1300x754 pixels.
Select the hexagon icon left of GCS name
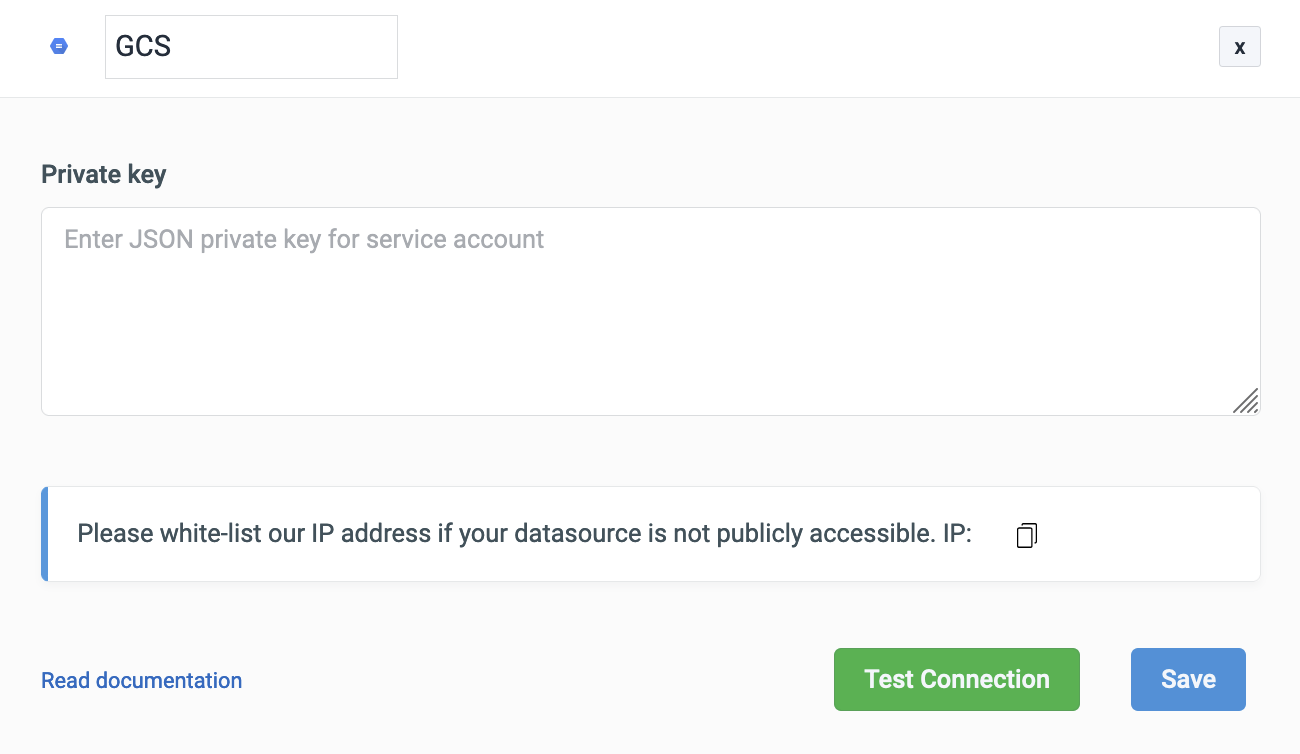click(59, 46)
